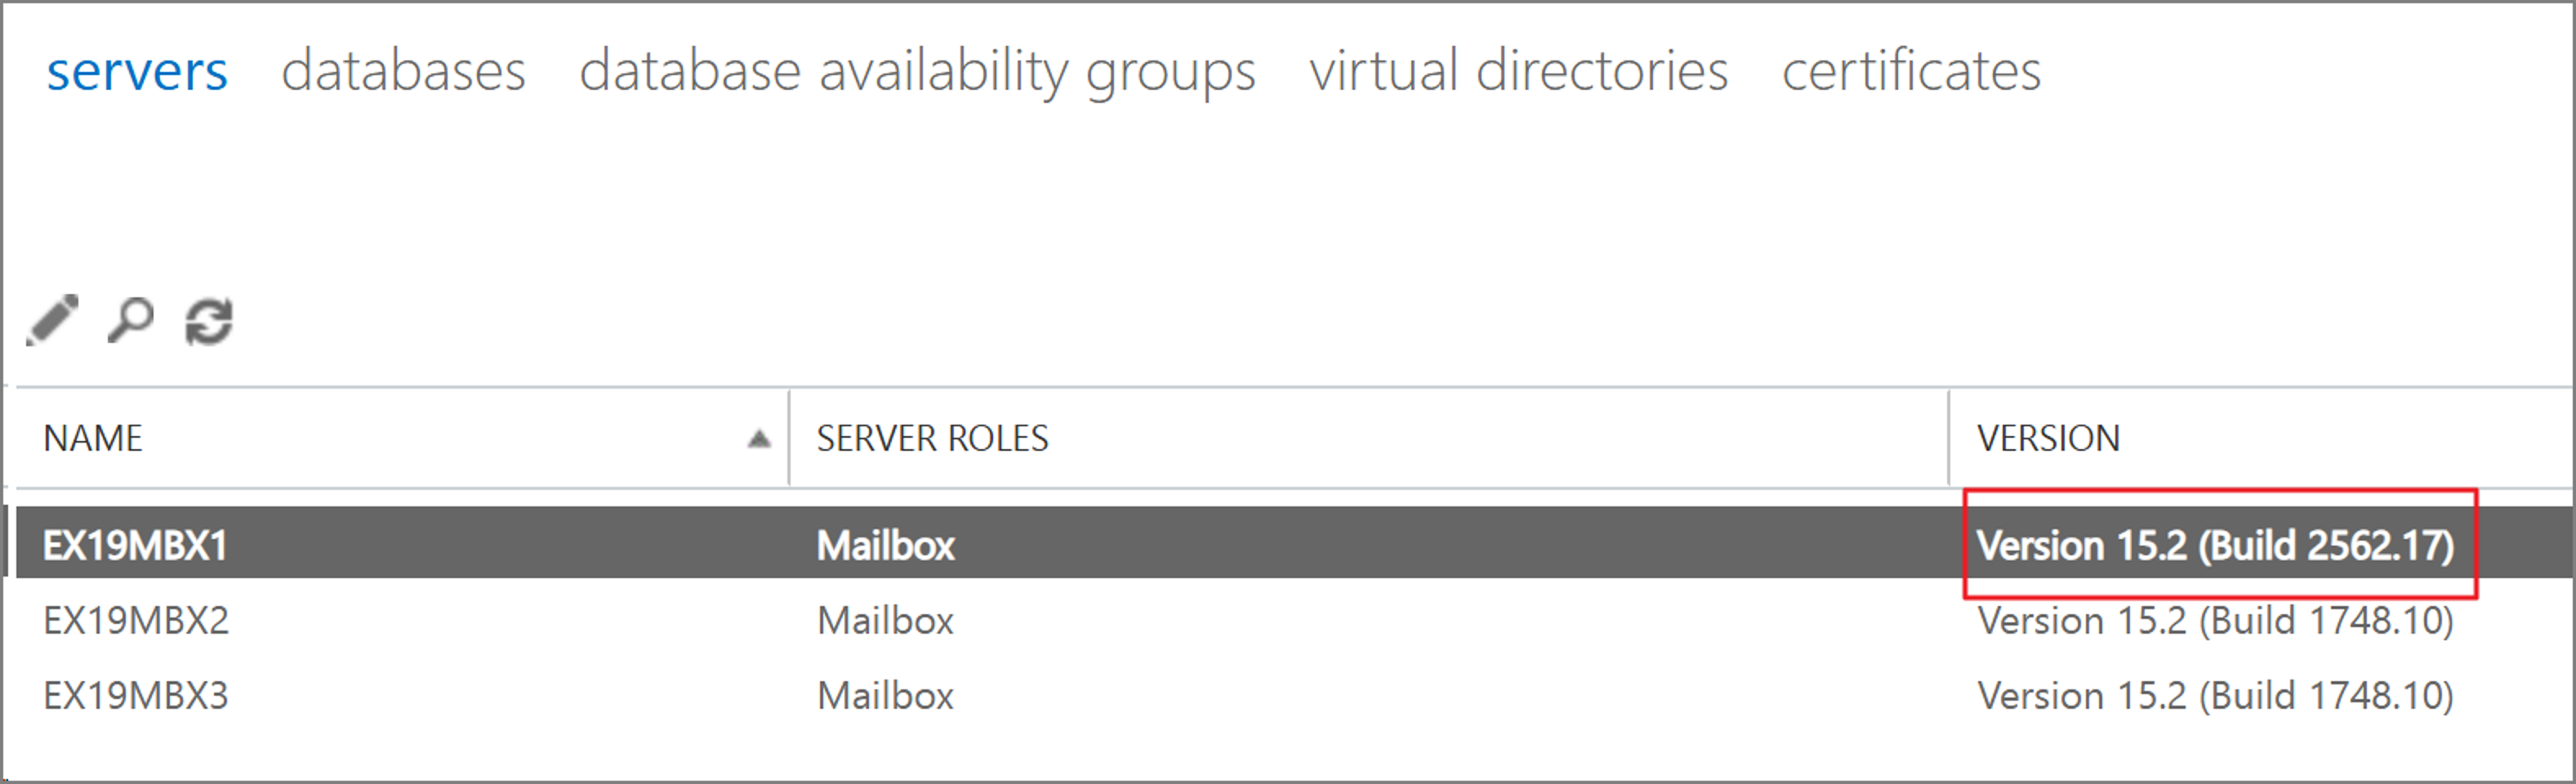2576x784 pixels.
Task: Go to virtual directories tab
Action: 1518,71
